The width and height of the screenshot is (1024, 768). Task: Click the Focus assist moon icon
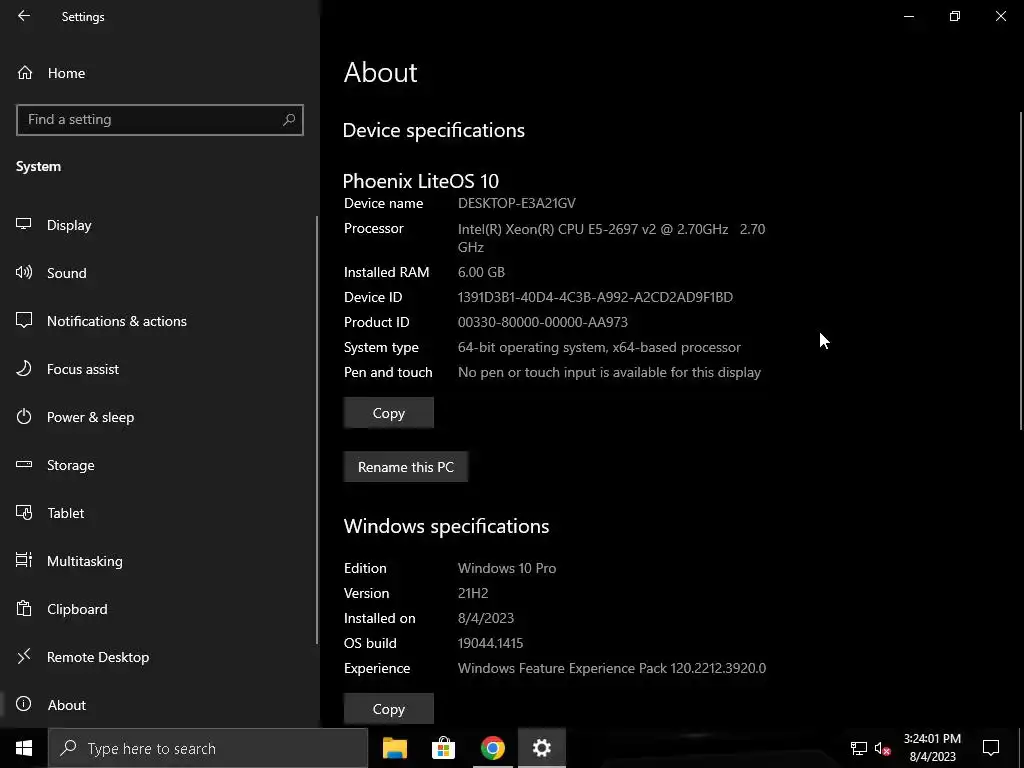point(24,368)
